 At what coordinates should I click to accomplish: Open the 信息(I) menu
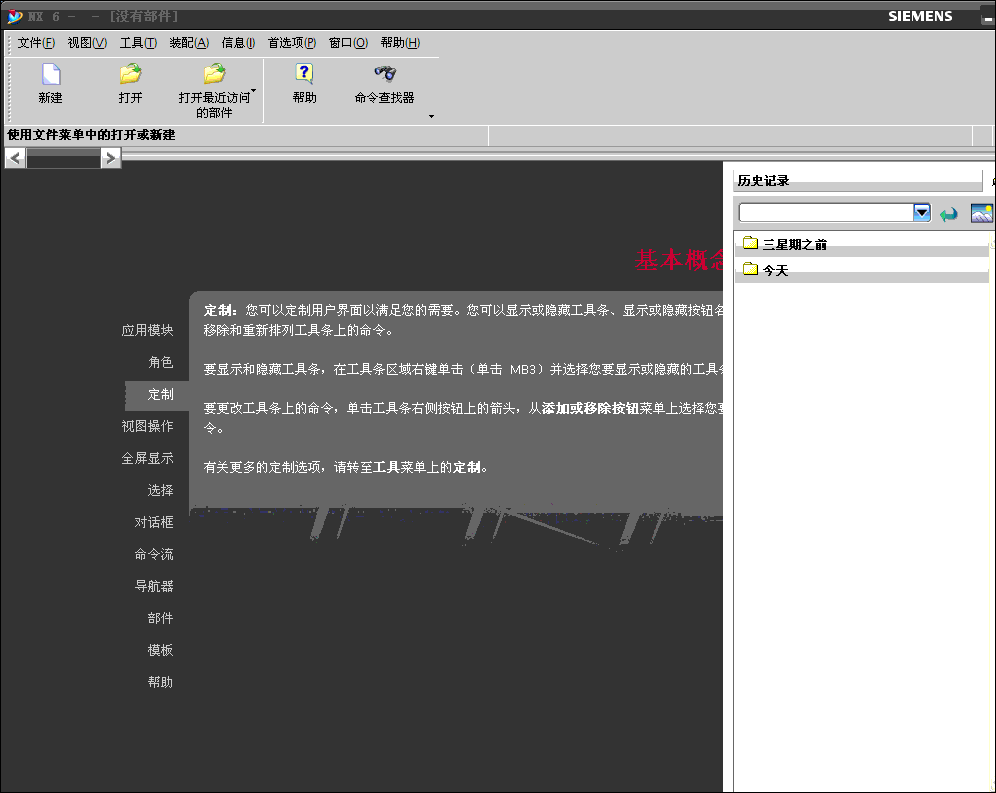click(x=238, y=43)
